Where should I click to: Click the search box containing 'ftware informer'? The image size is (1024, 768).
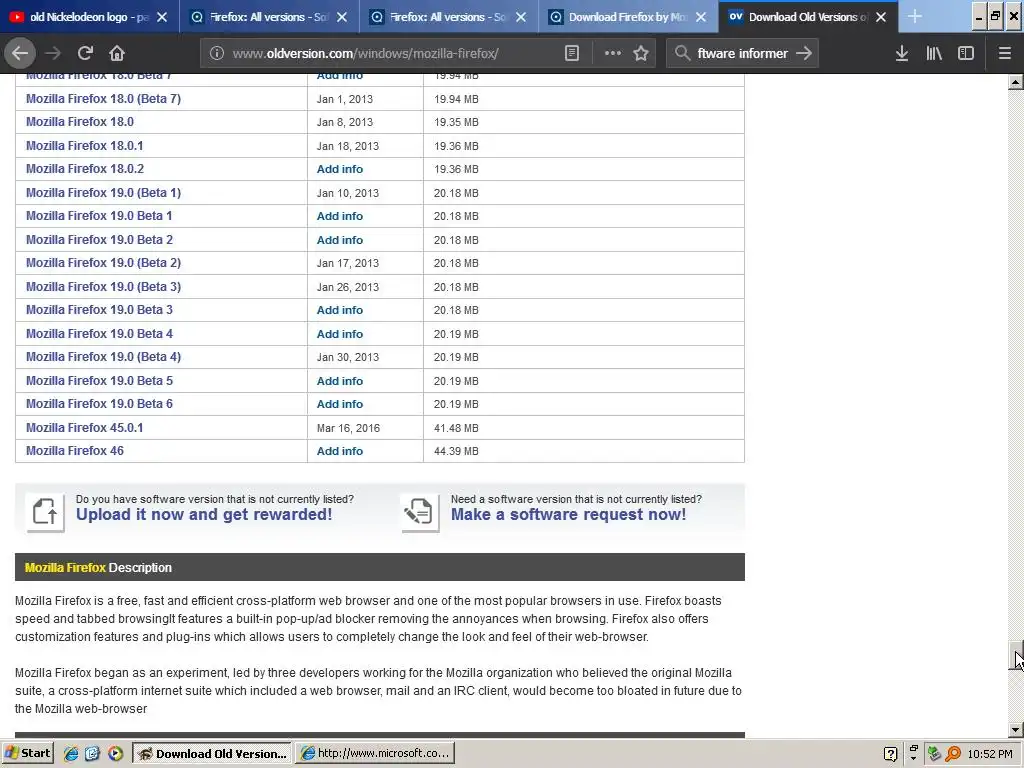tap(742, 54)
